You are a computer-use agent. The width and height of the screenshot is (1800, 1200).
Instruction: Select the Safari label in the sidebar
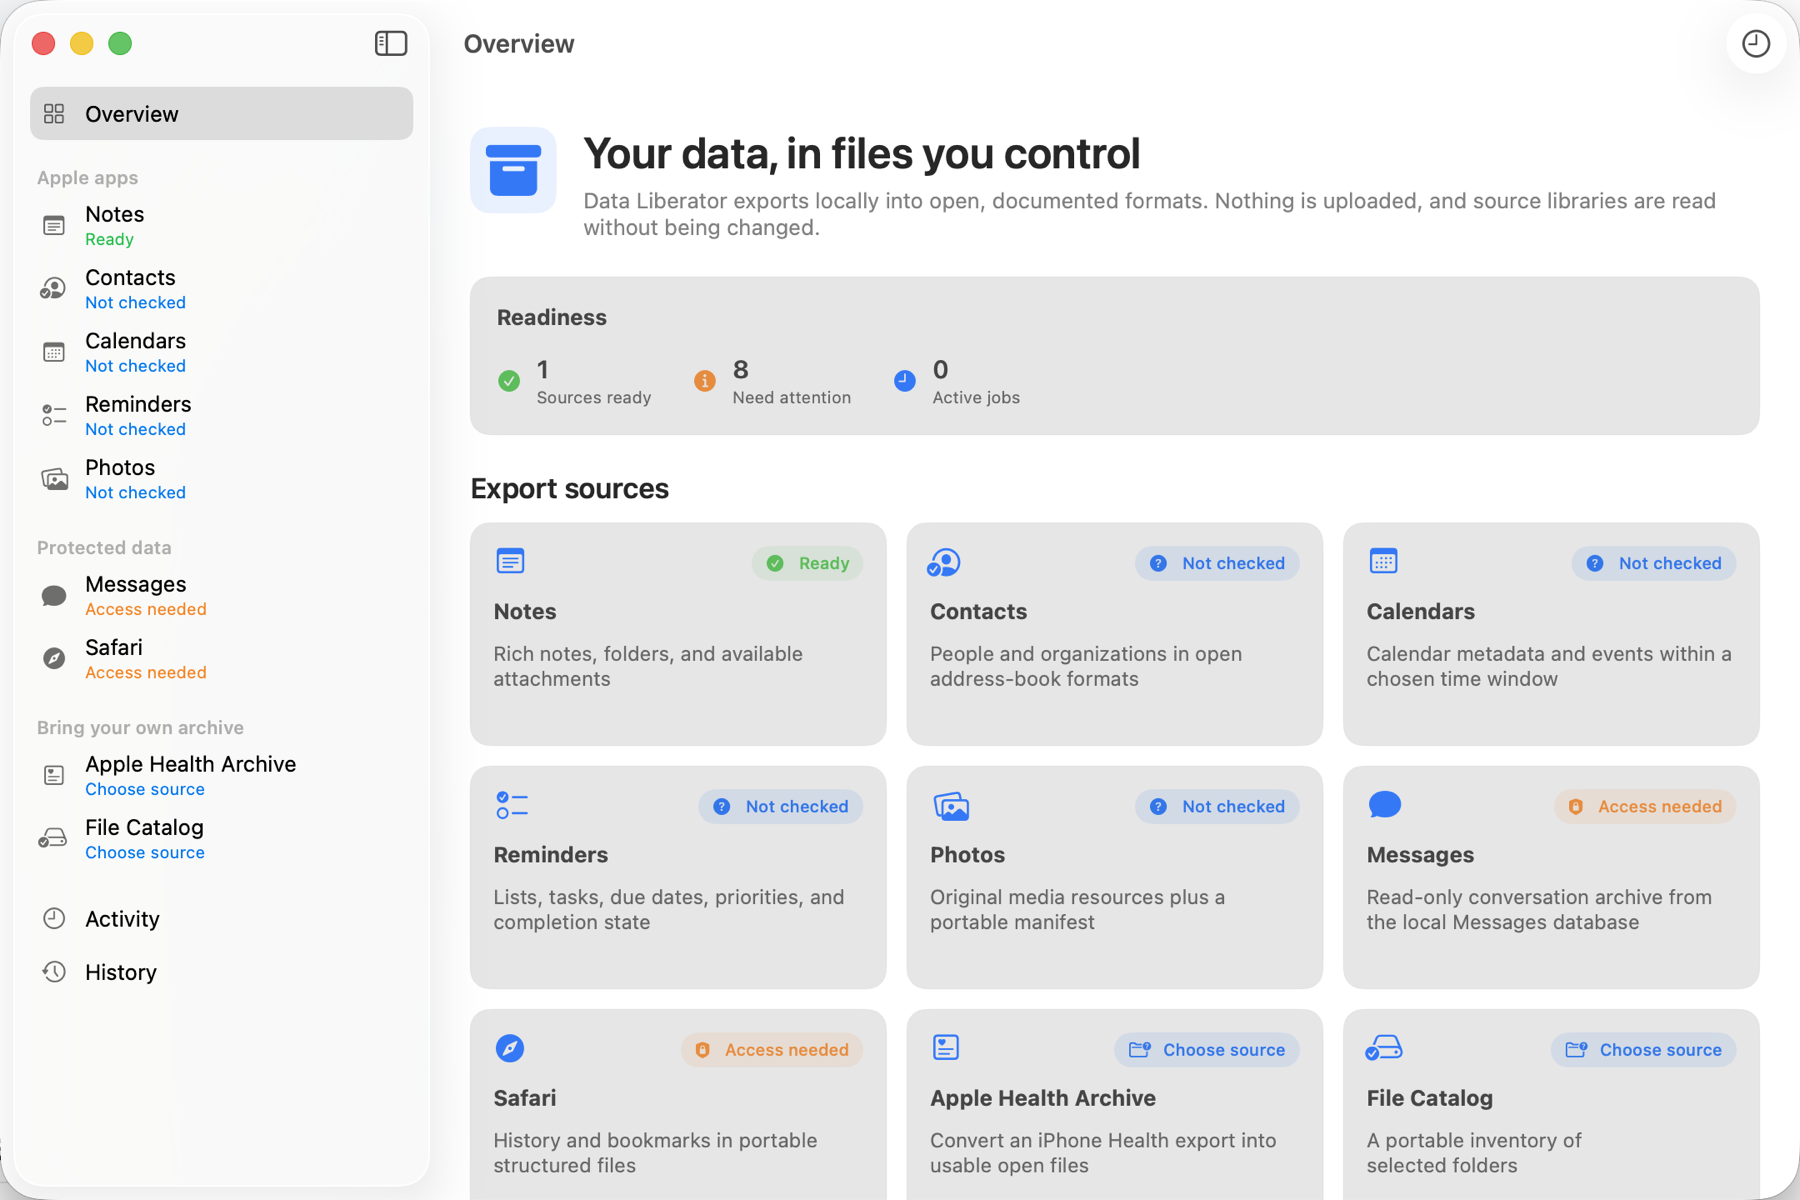pyautogui.click(x=114, y=647)
